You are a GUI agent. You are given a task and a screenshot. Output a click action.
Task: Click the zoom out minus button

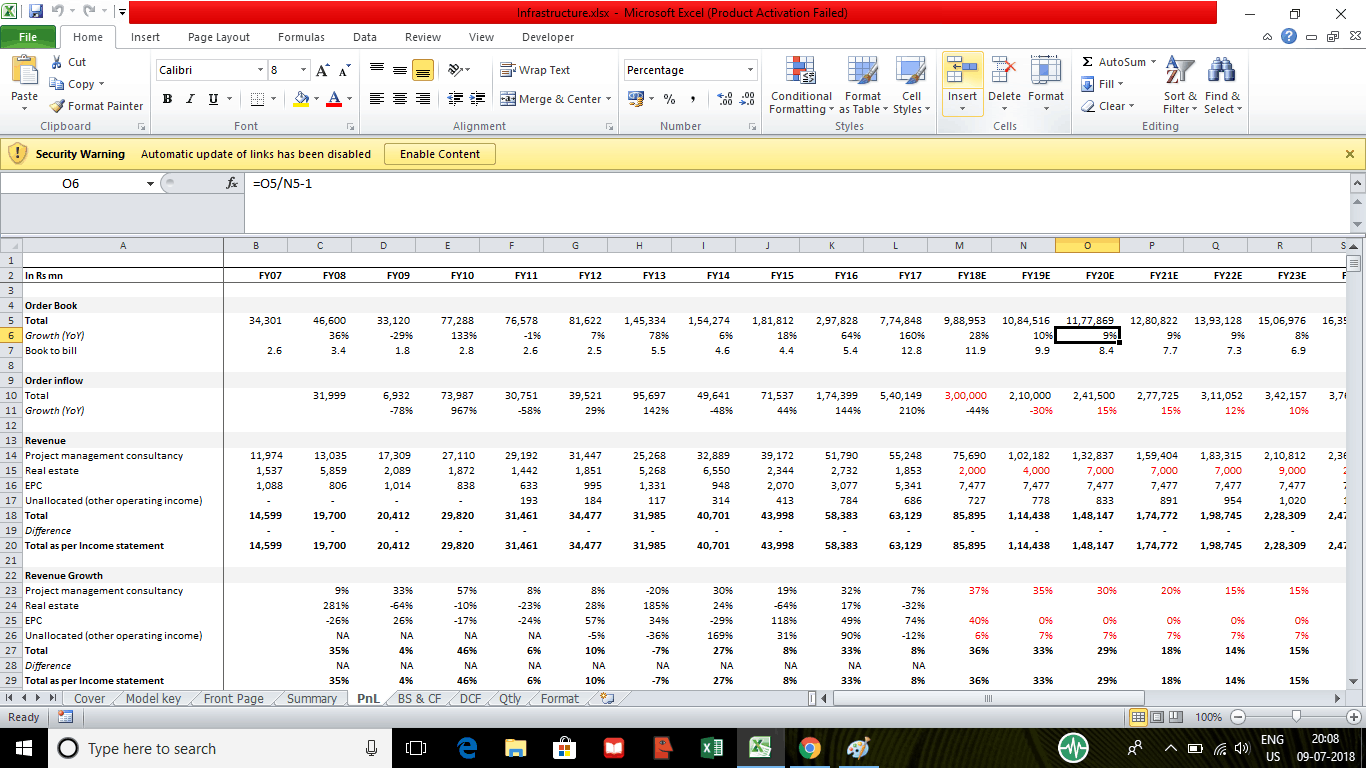(x=1238, y=717)
